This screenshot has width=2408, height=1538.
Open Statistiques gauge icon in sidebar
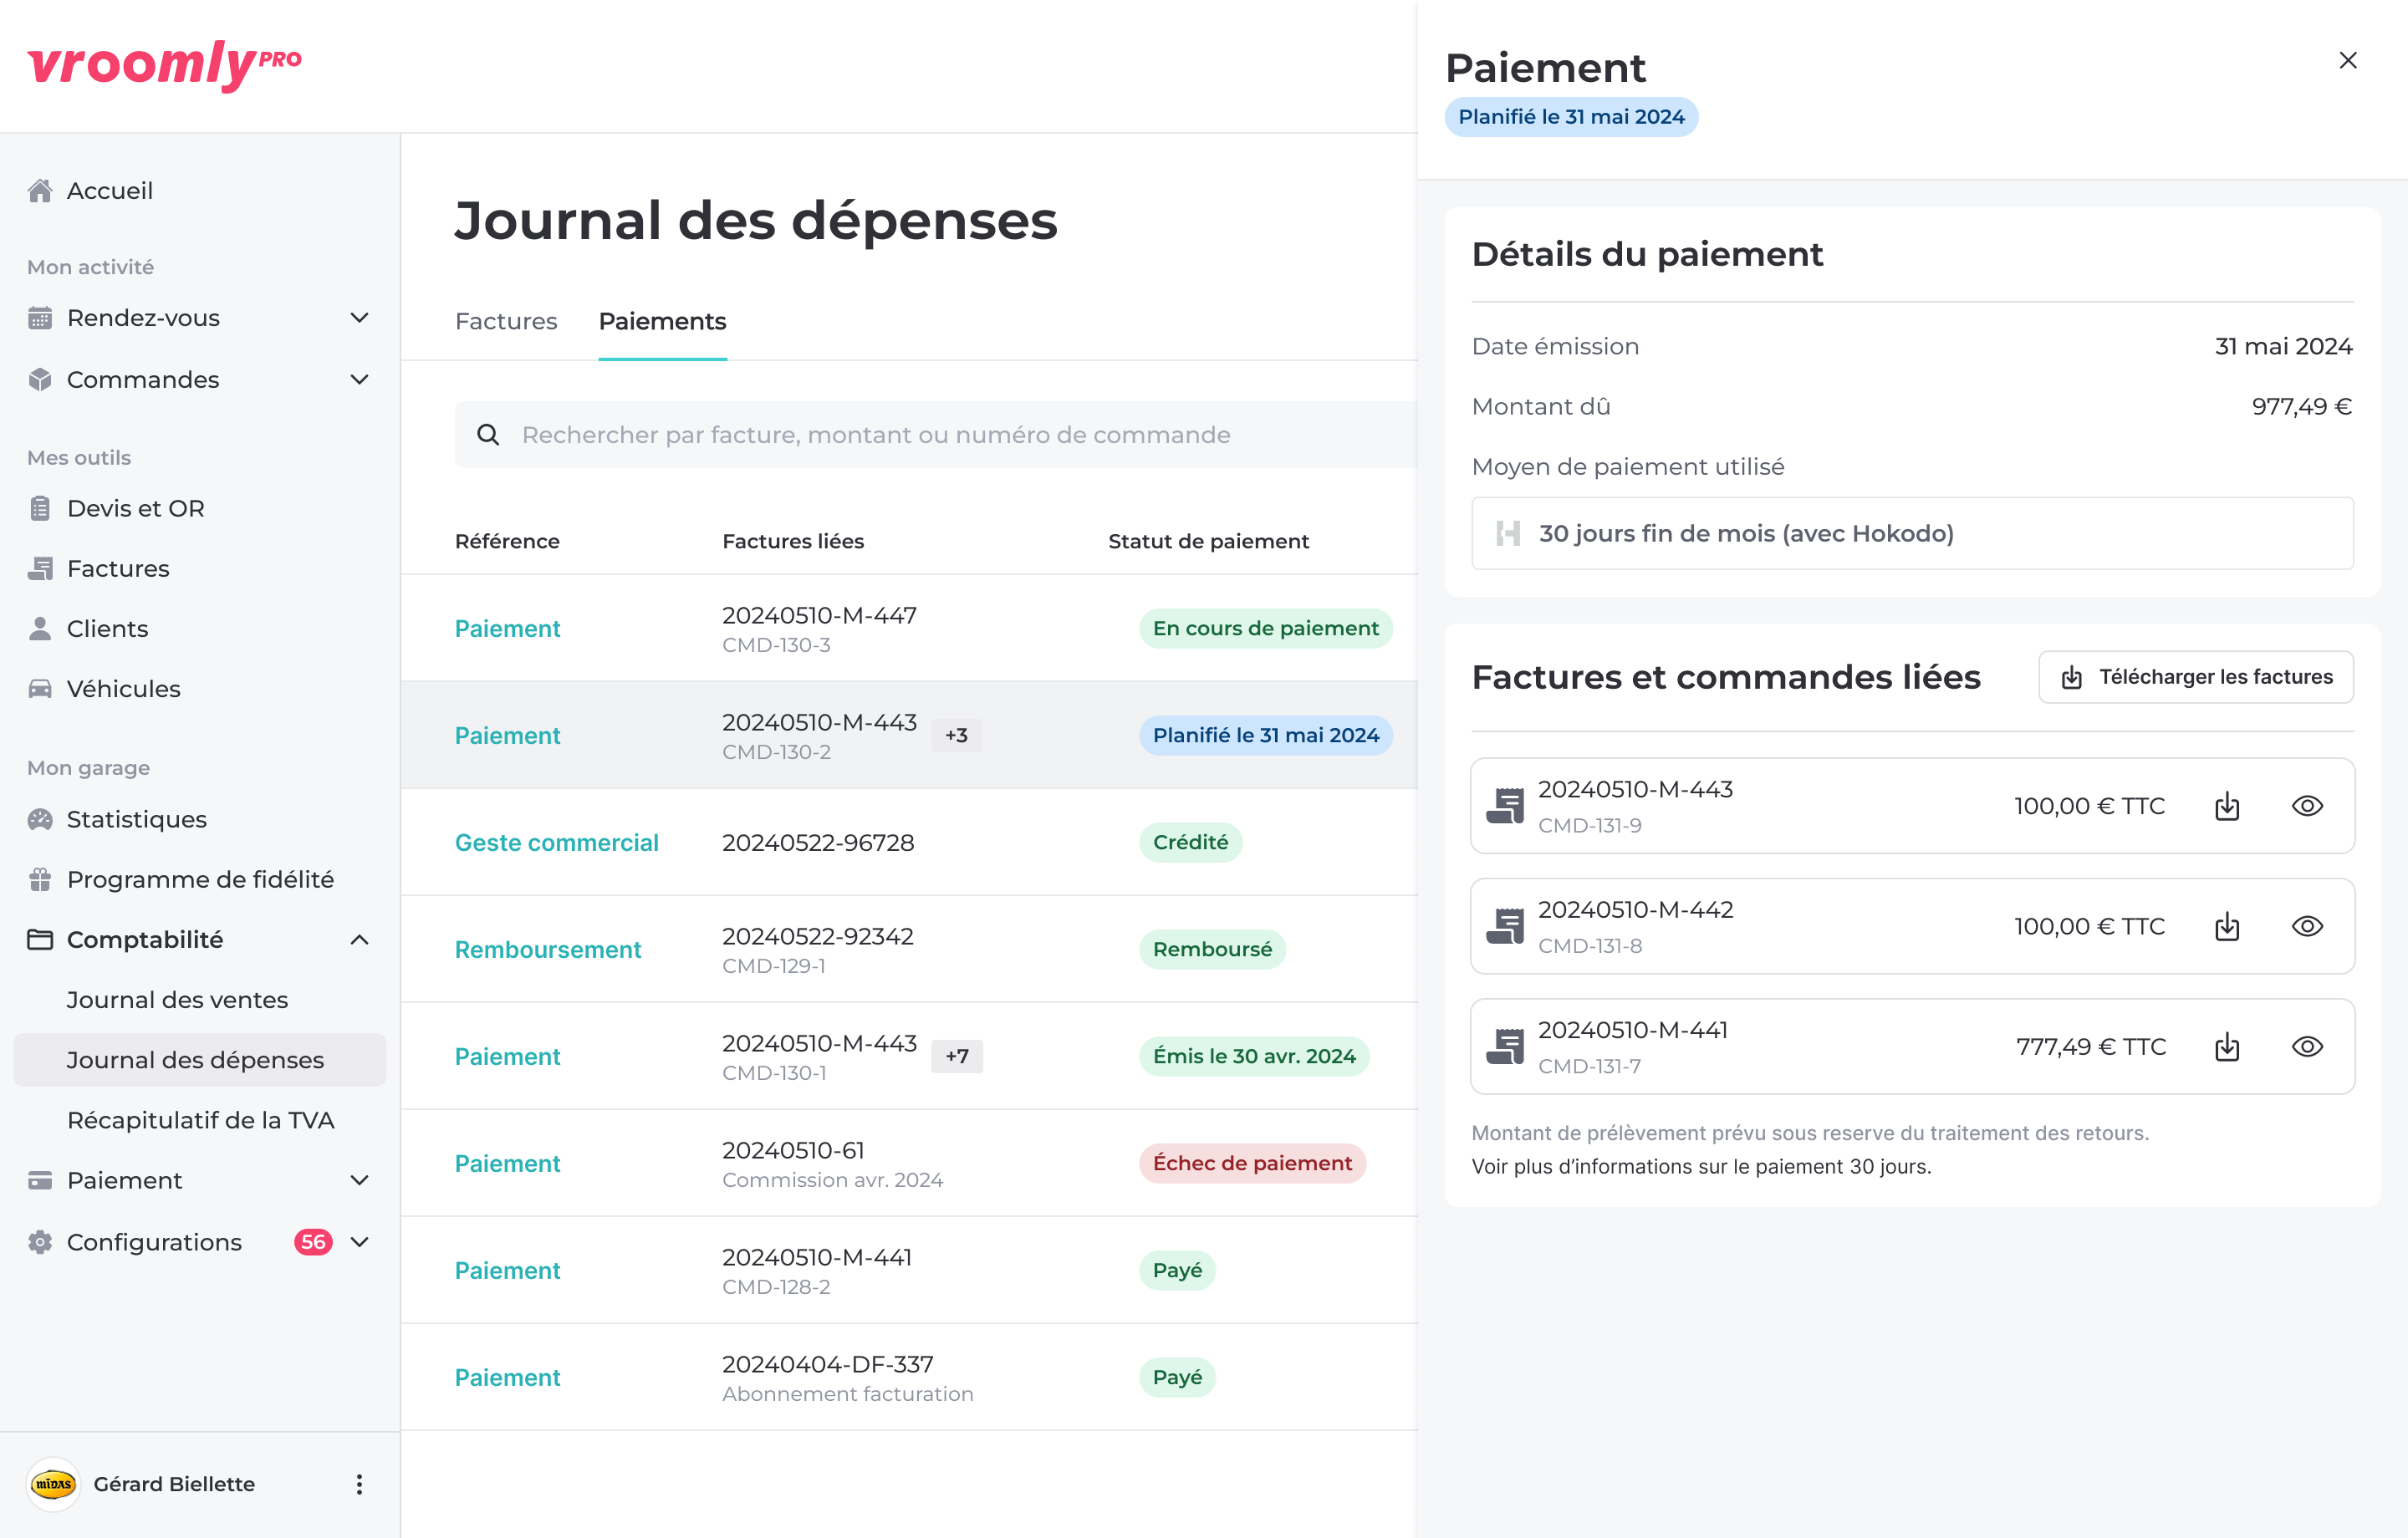(40, 819)
